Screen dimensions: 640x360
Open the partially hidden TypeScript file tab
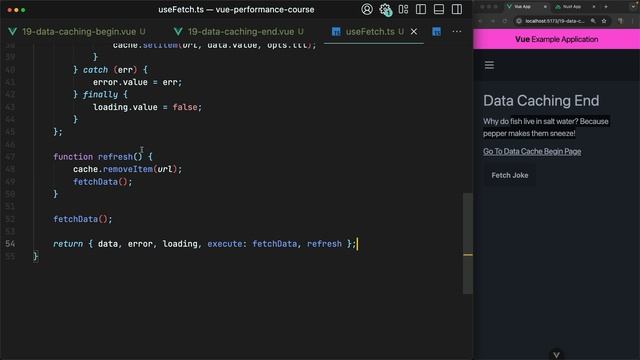tap(436, 31)
